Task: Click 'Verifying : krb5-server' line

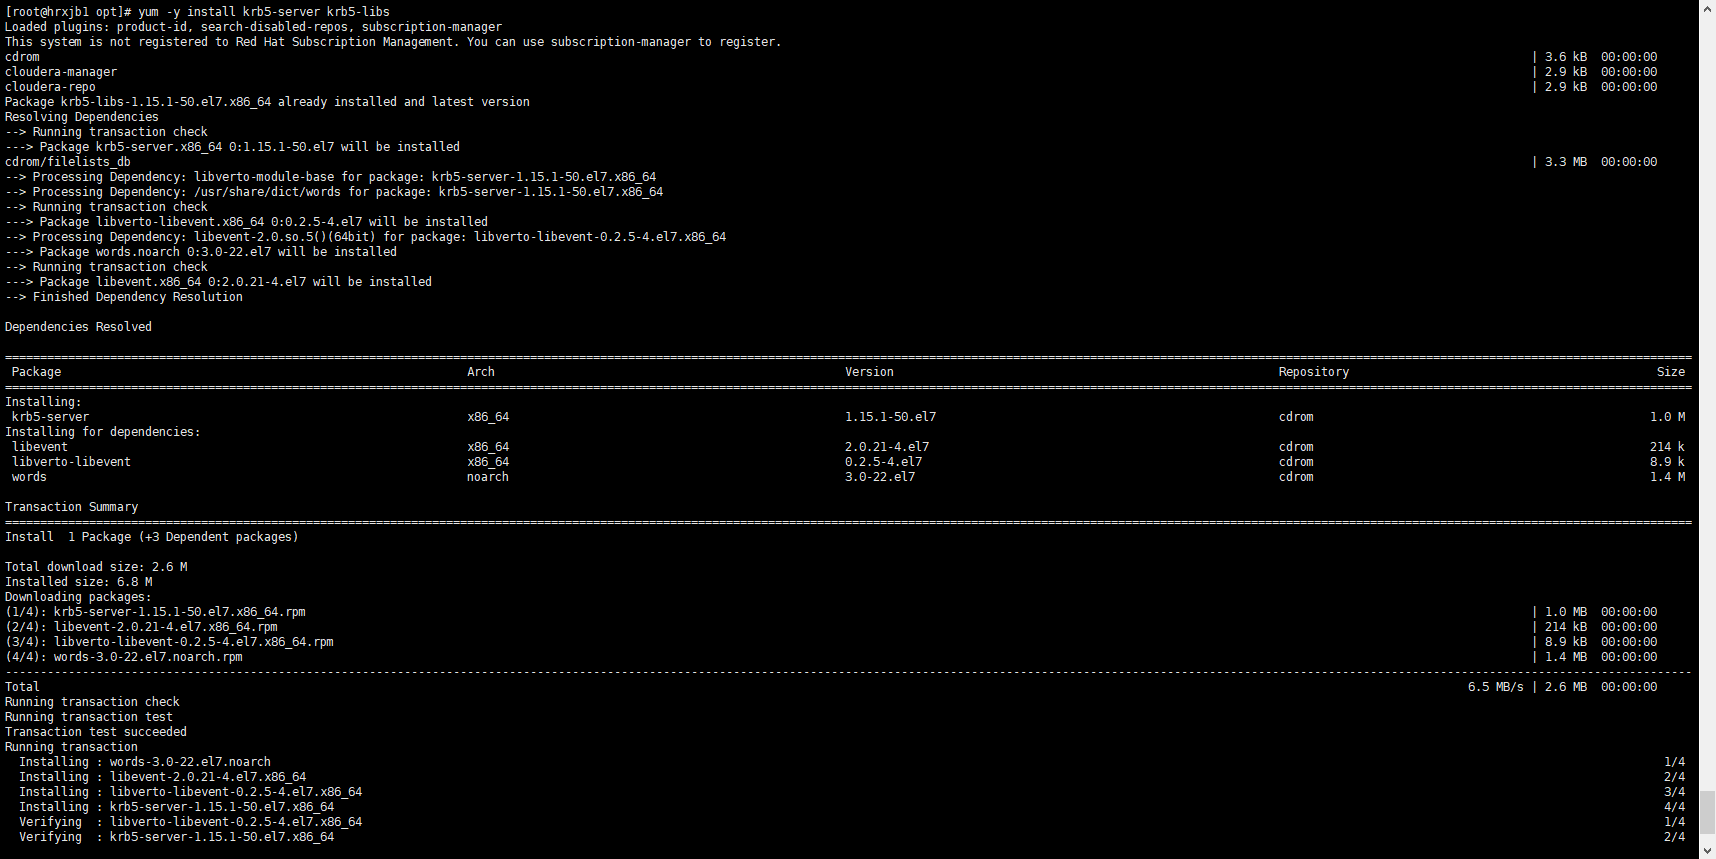Action: tap(177, 837)
